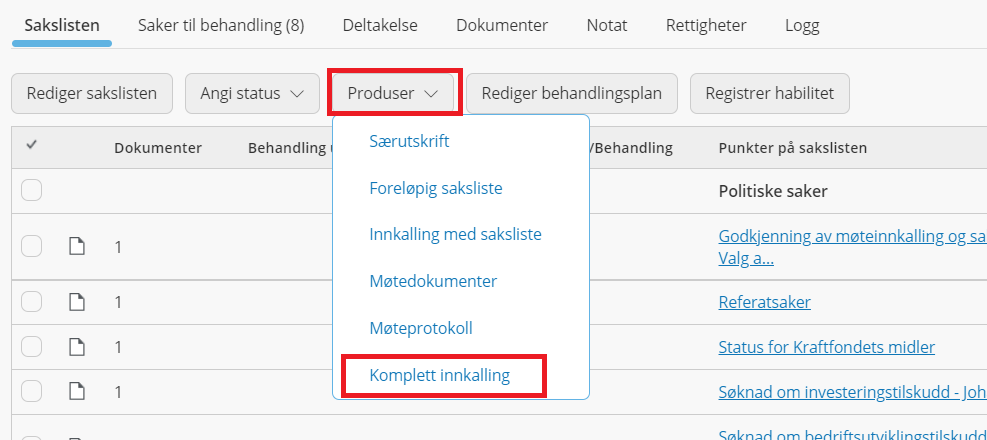Screen dimensions: 987x440
Task: Open document icon for Godkjenning av møteinnkalling row
Action: [76, 247]
